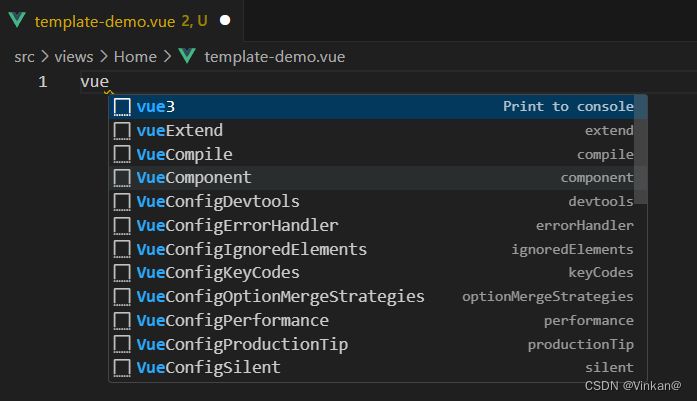Open the views breadcrumb segment
This screenshot has width=697, height=401.
[74, 57]
